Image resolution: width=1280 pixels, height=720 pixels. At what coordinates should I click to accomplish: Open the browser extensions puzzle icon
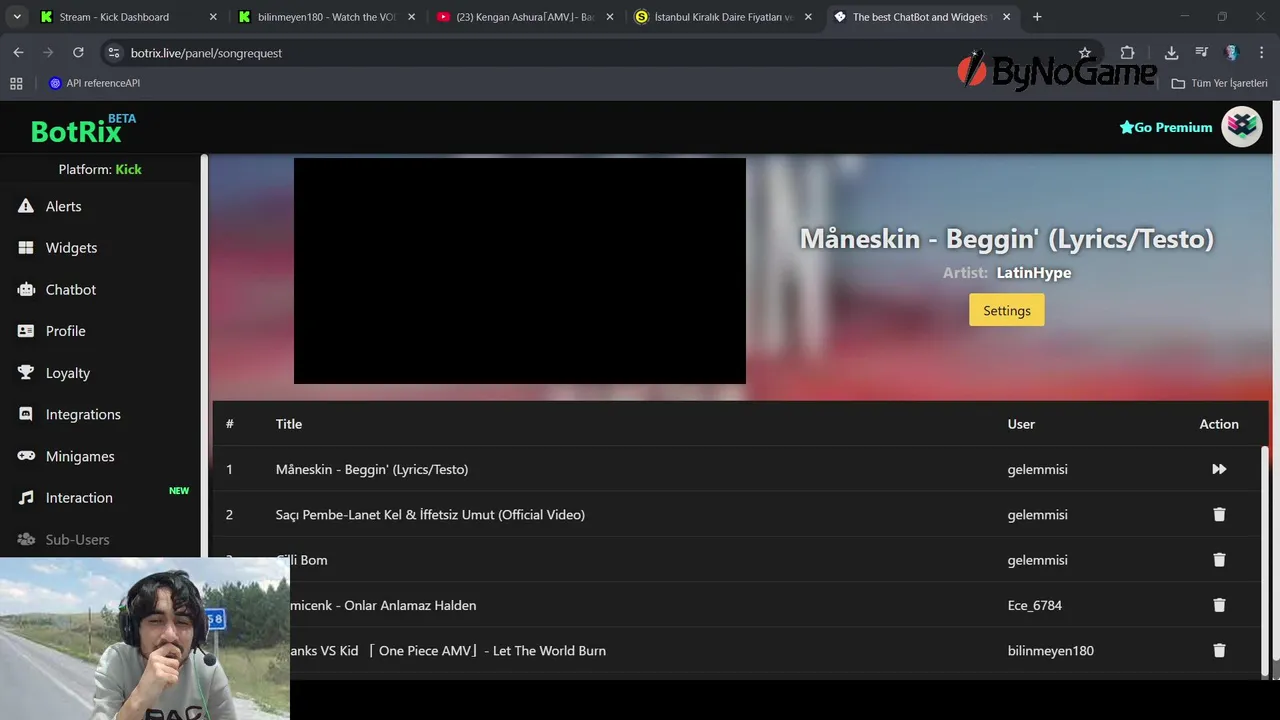point(1127,53)
